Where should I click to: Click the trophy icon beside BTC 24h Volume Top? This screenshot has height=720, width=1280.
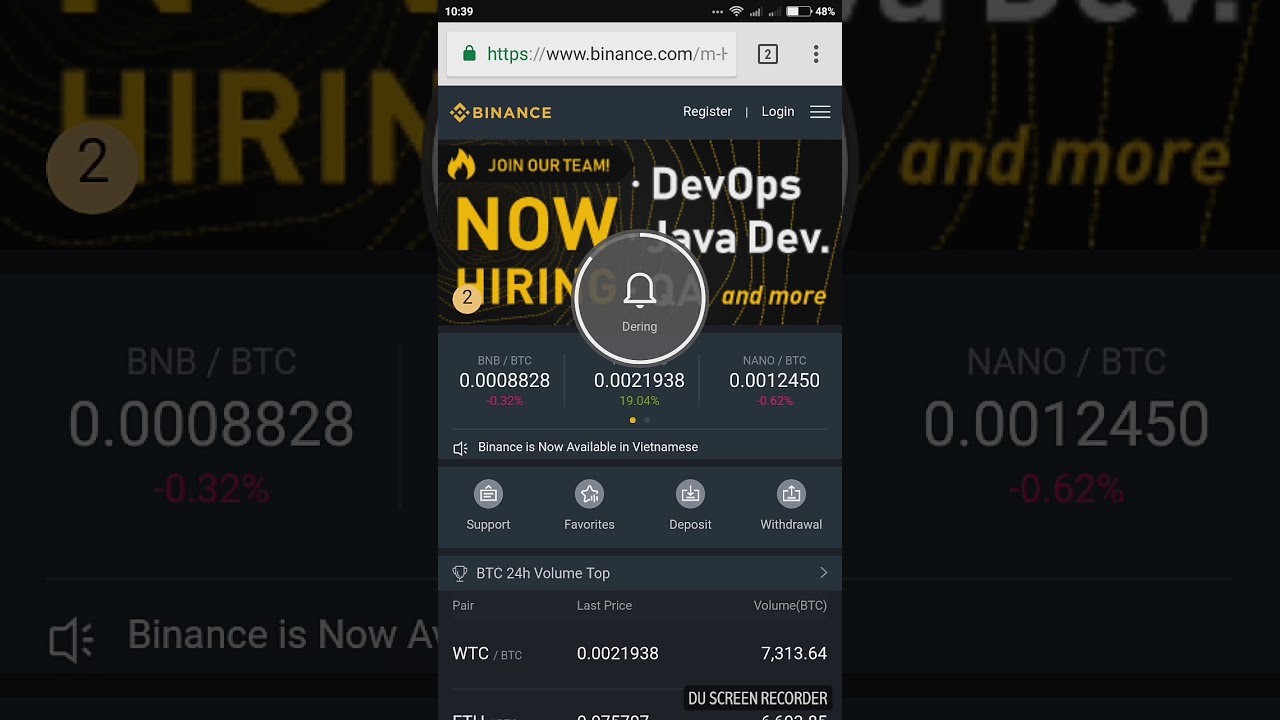(x=460, y=573)
